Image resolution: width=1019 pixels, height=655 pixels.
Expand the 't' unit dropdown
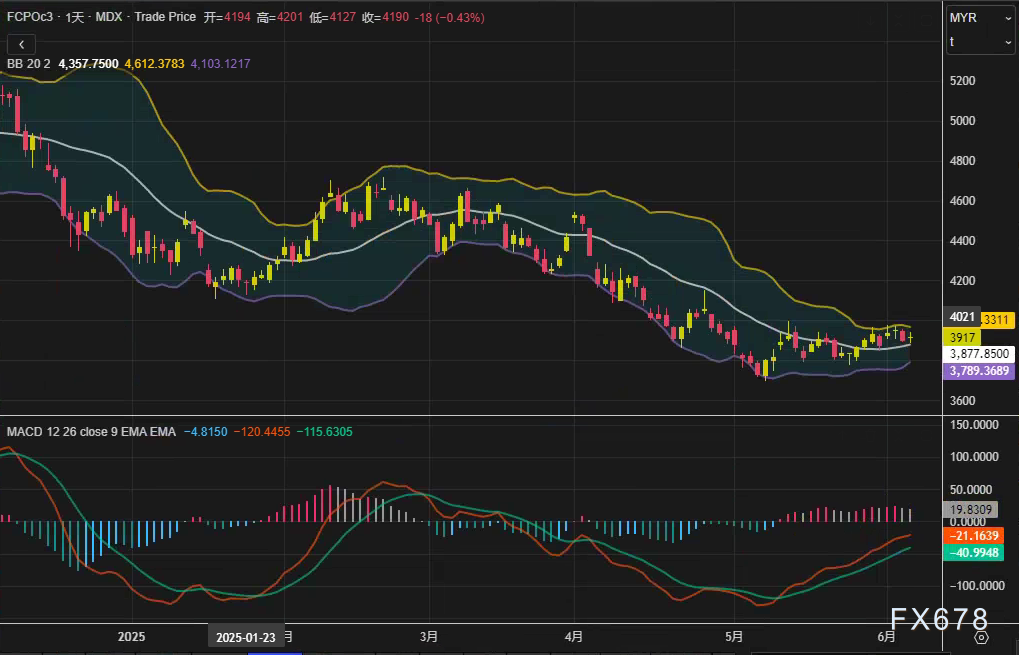pyautogui.click(x=979, y=42)
